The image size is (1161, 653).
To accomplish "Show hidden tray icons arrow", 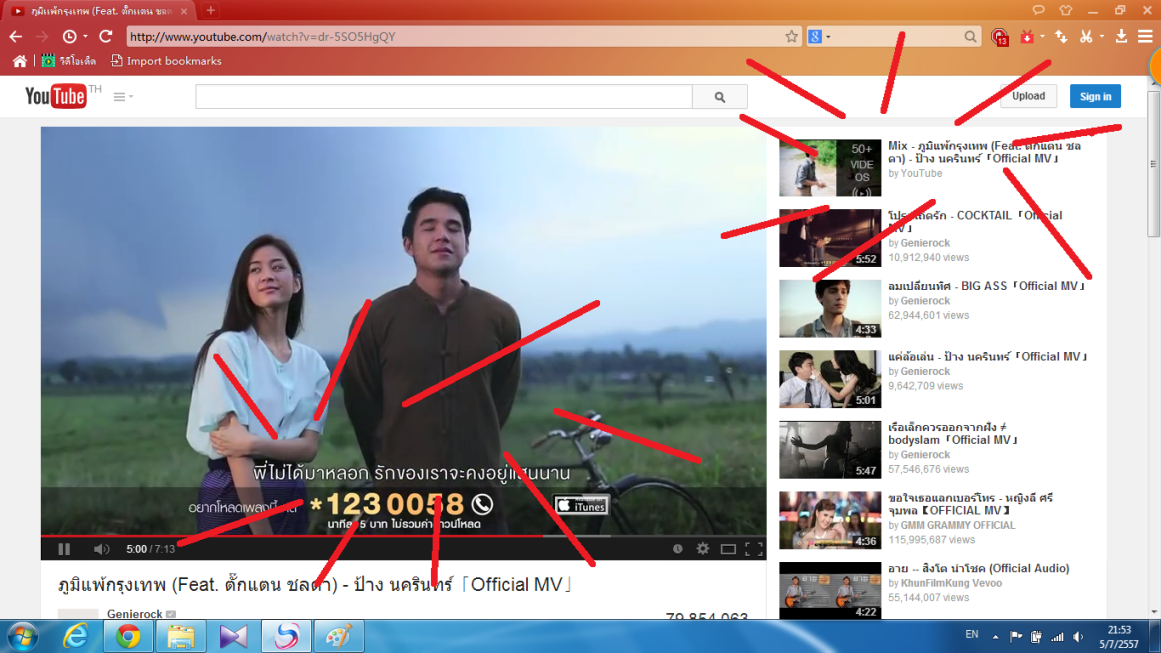I will pyautogui.click(x=995, y=637).
